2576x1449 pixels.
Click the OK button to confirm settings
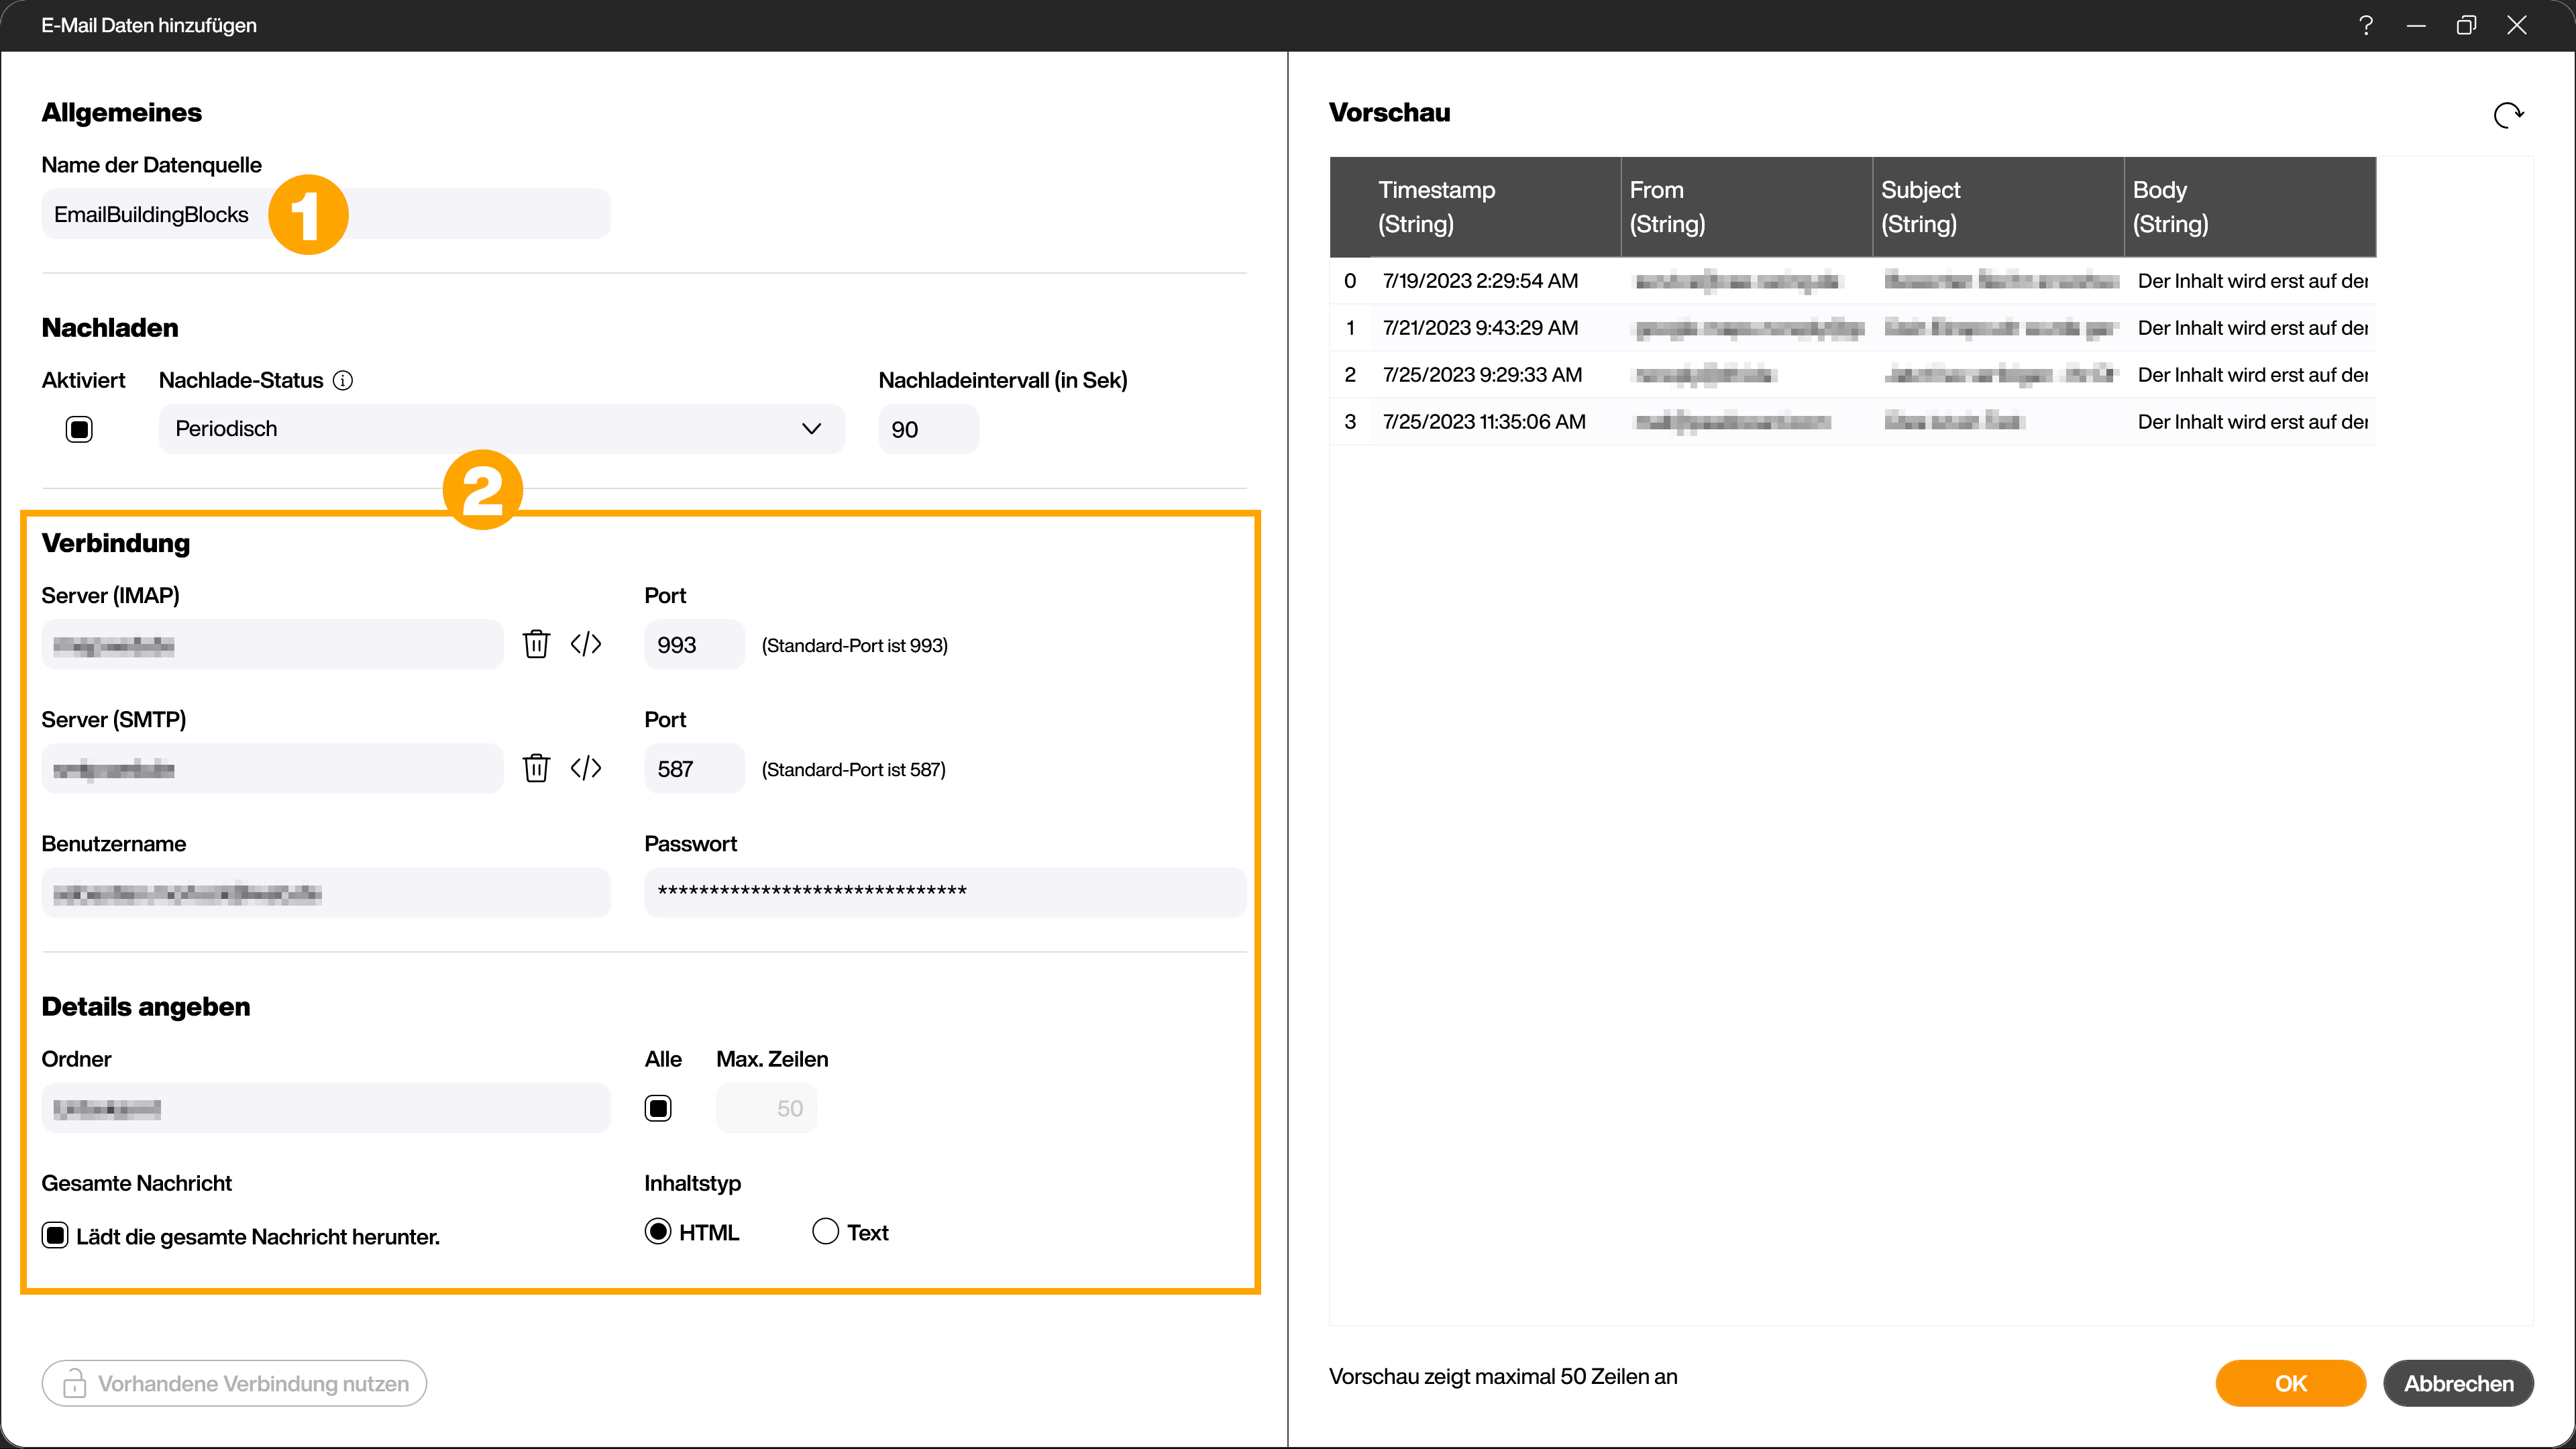click(2291, 1382)
